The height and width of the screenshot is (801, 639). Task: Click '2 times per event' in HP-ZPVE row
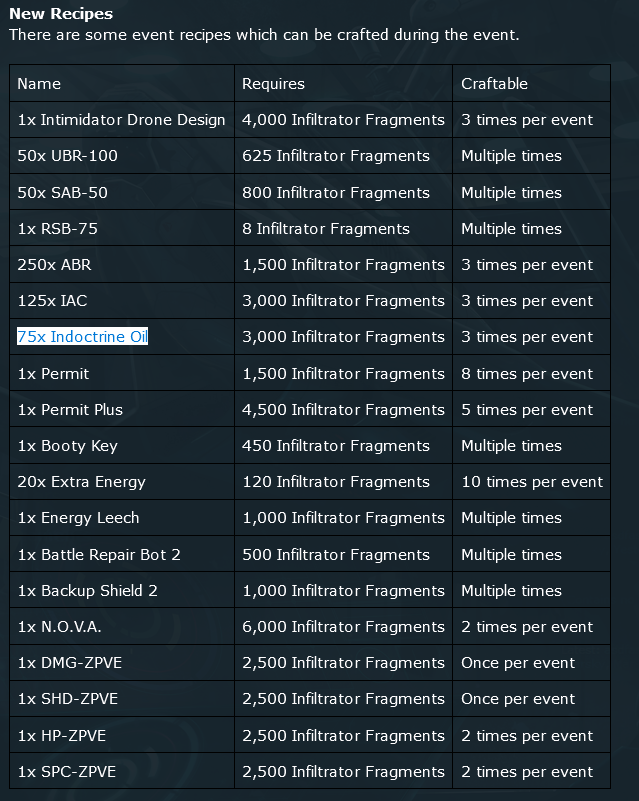(x=531, y=735)
